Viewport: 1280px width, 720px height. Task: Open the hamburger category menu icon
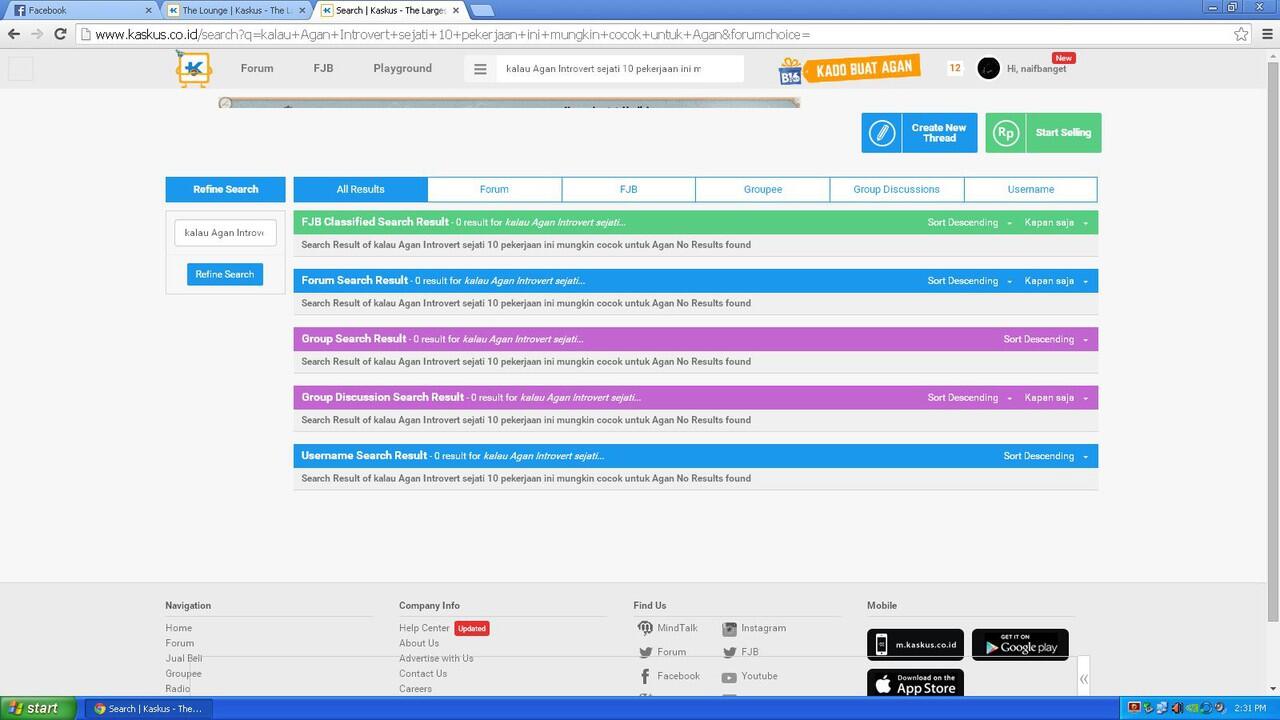pyautogui.click(x=480, y=69)
